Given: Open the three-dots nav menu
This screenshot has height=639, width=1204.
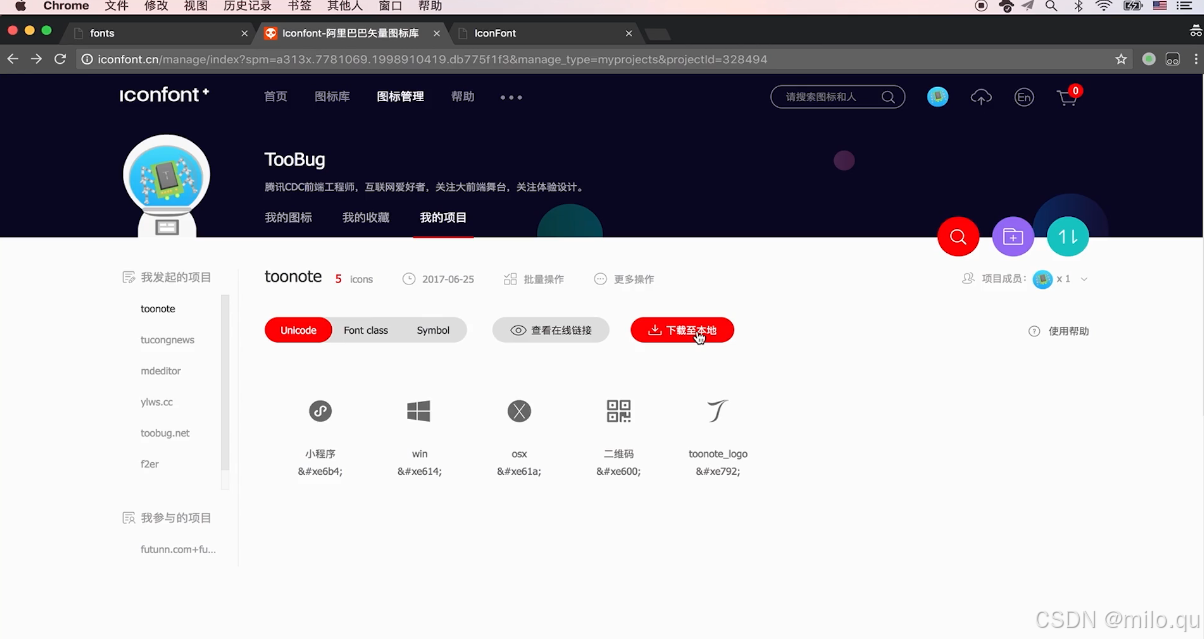Looking at the screenshot, I should (511, 97).
